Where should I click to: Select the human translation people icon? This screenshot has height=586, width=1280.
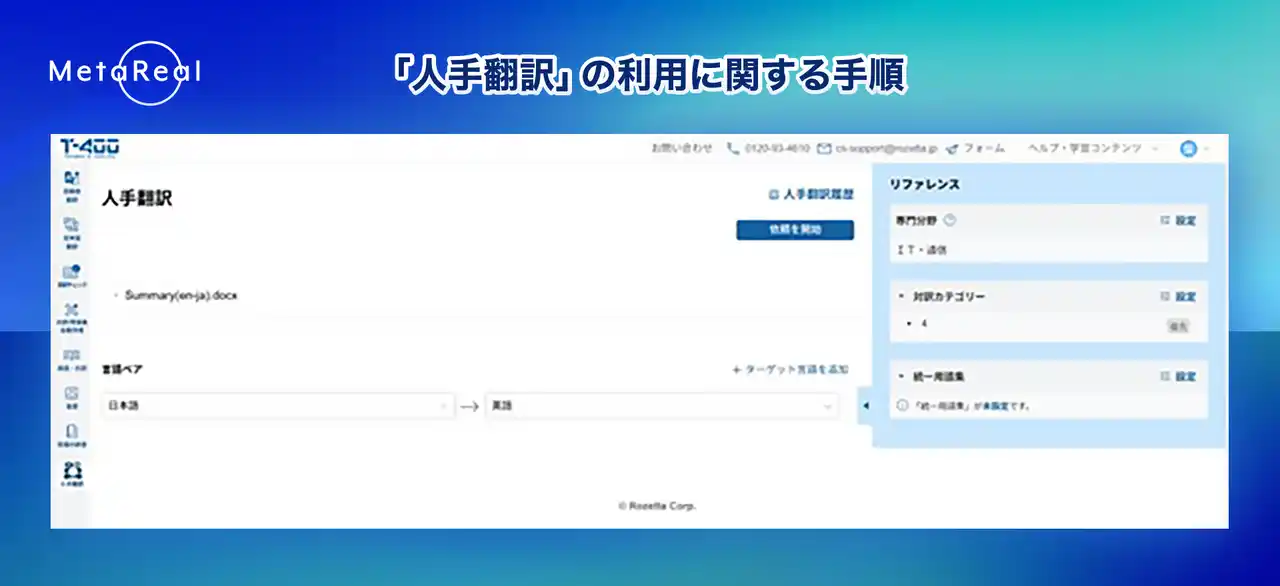pos(71,472)
